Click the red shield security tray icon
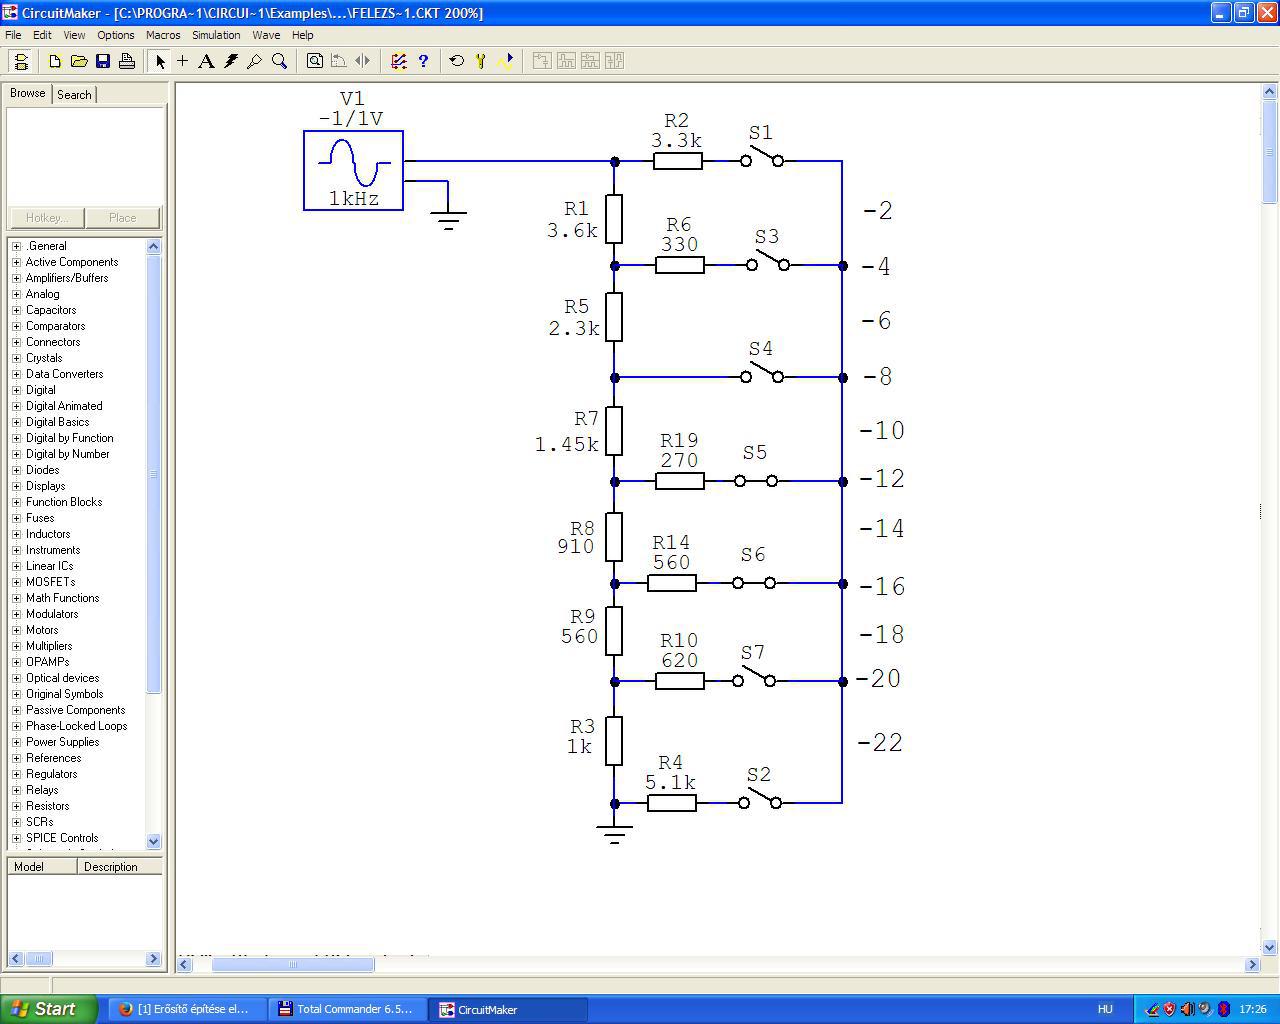Viewport: 1280px width, 1024px height. pos(1169,1009)
